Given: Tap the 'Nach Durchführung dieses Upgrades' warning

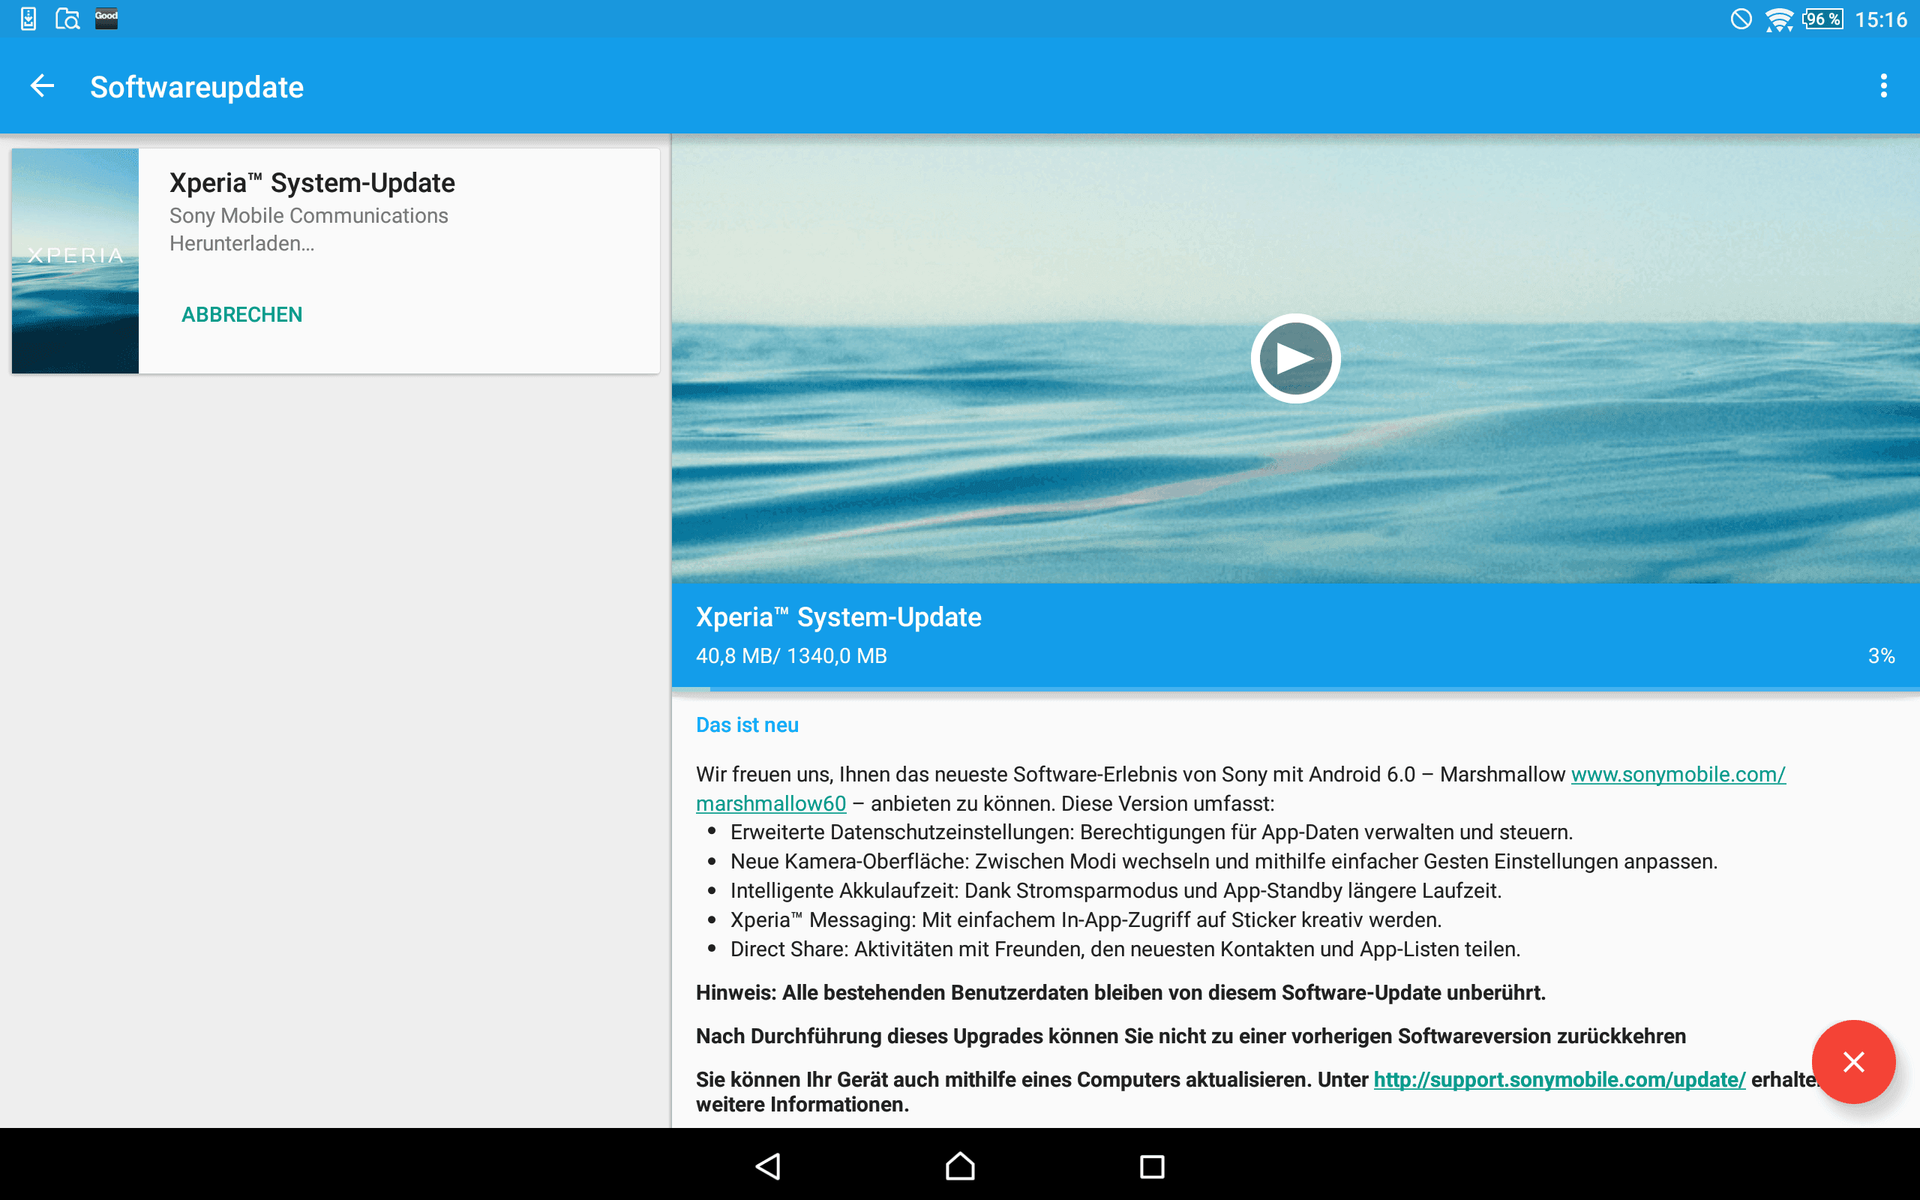Looking at the screenshot, I should pyautogui.click(x=1191, y=1036).
